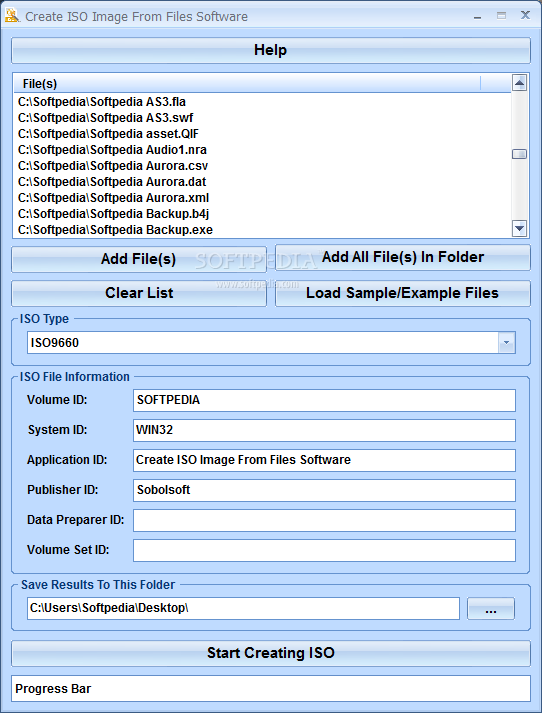Select Softpedia Aurora.dat row

click(x=263, y=182)
